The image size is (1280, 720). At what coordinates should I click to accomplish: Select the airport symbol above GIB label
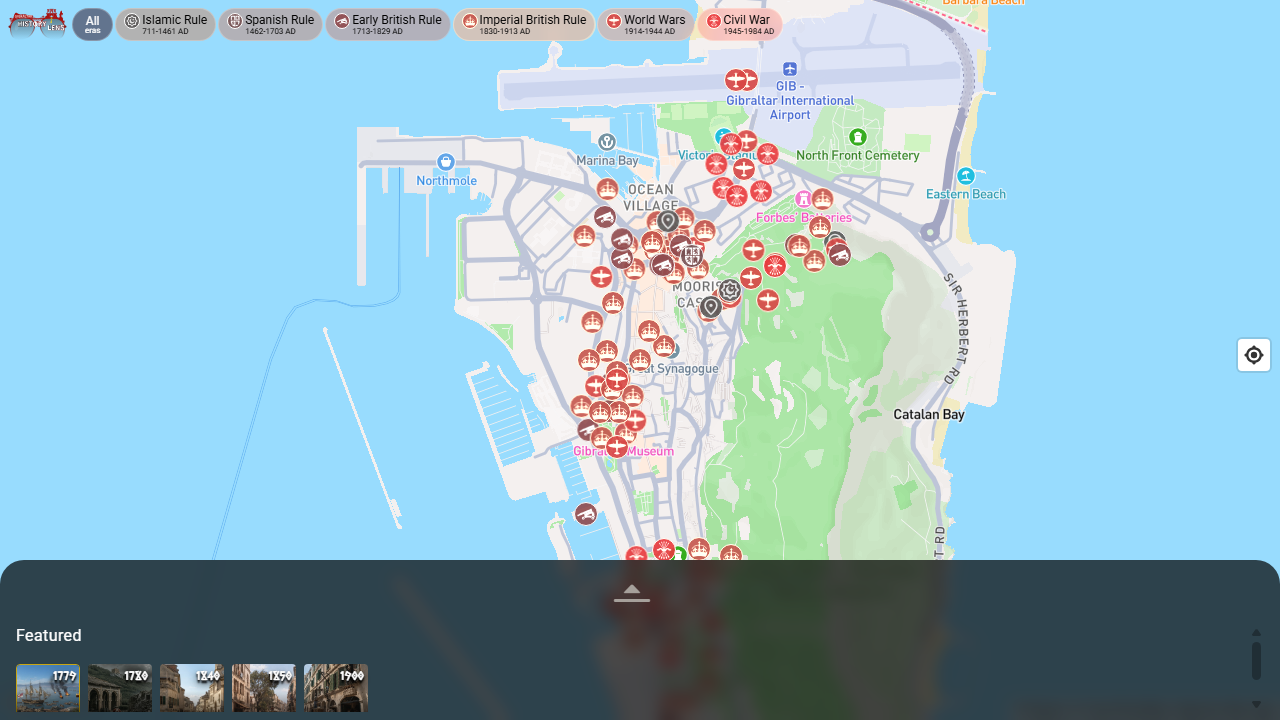pos(790,69)
